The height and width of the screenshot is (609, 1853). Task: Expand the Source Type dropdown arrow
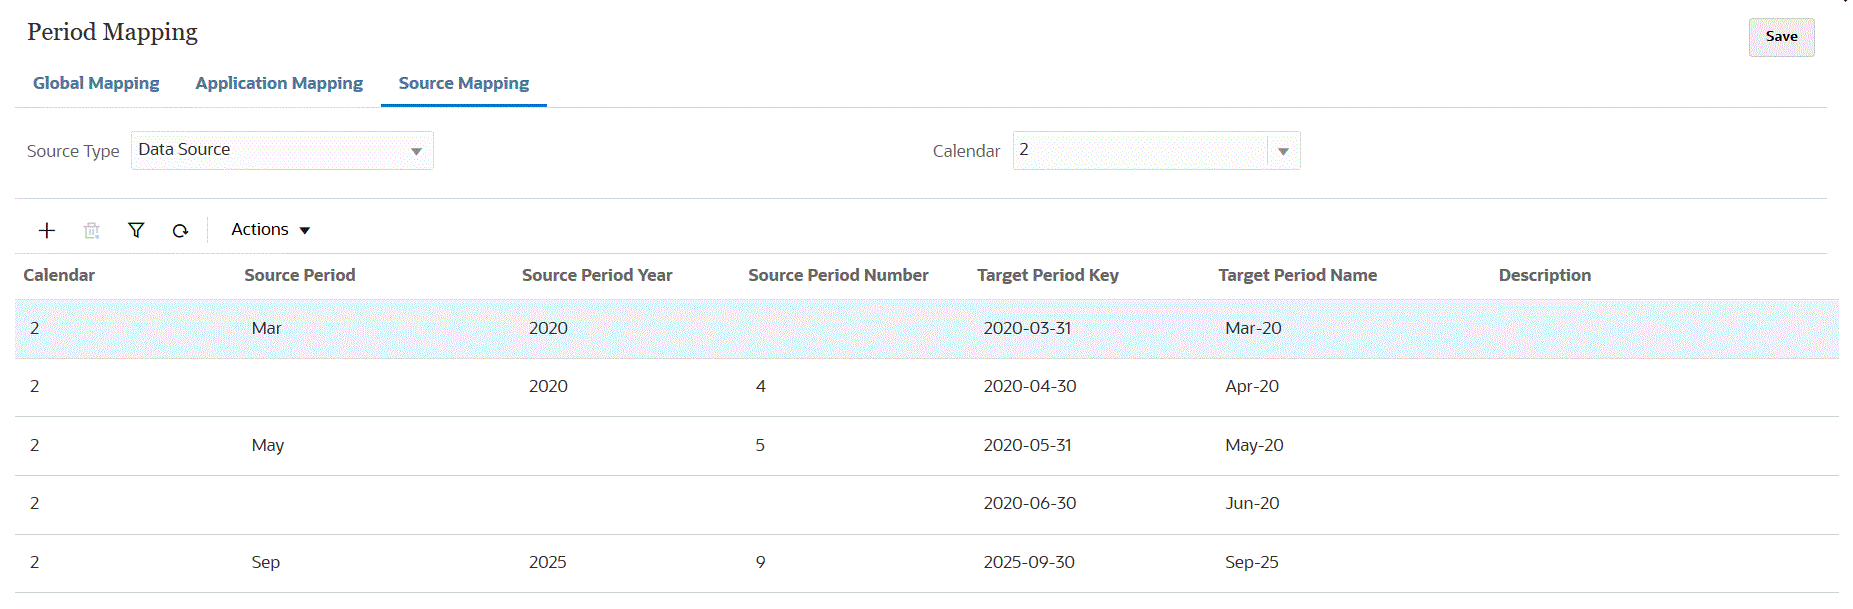416,151
